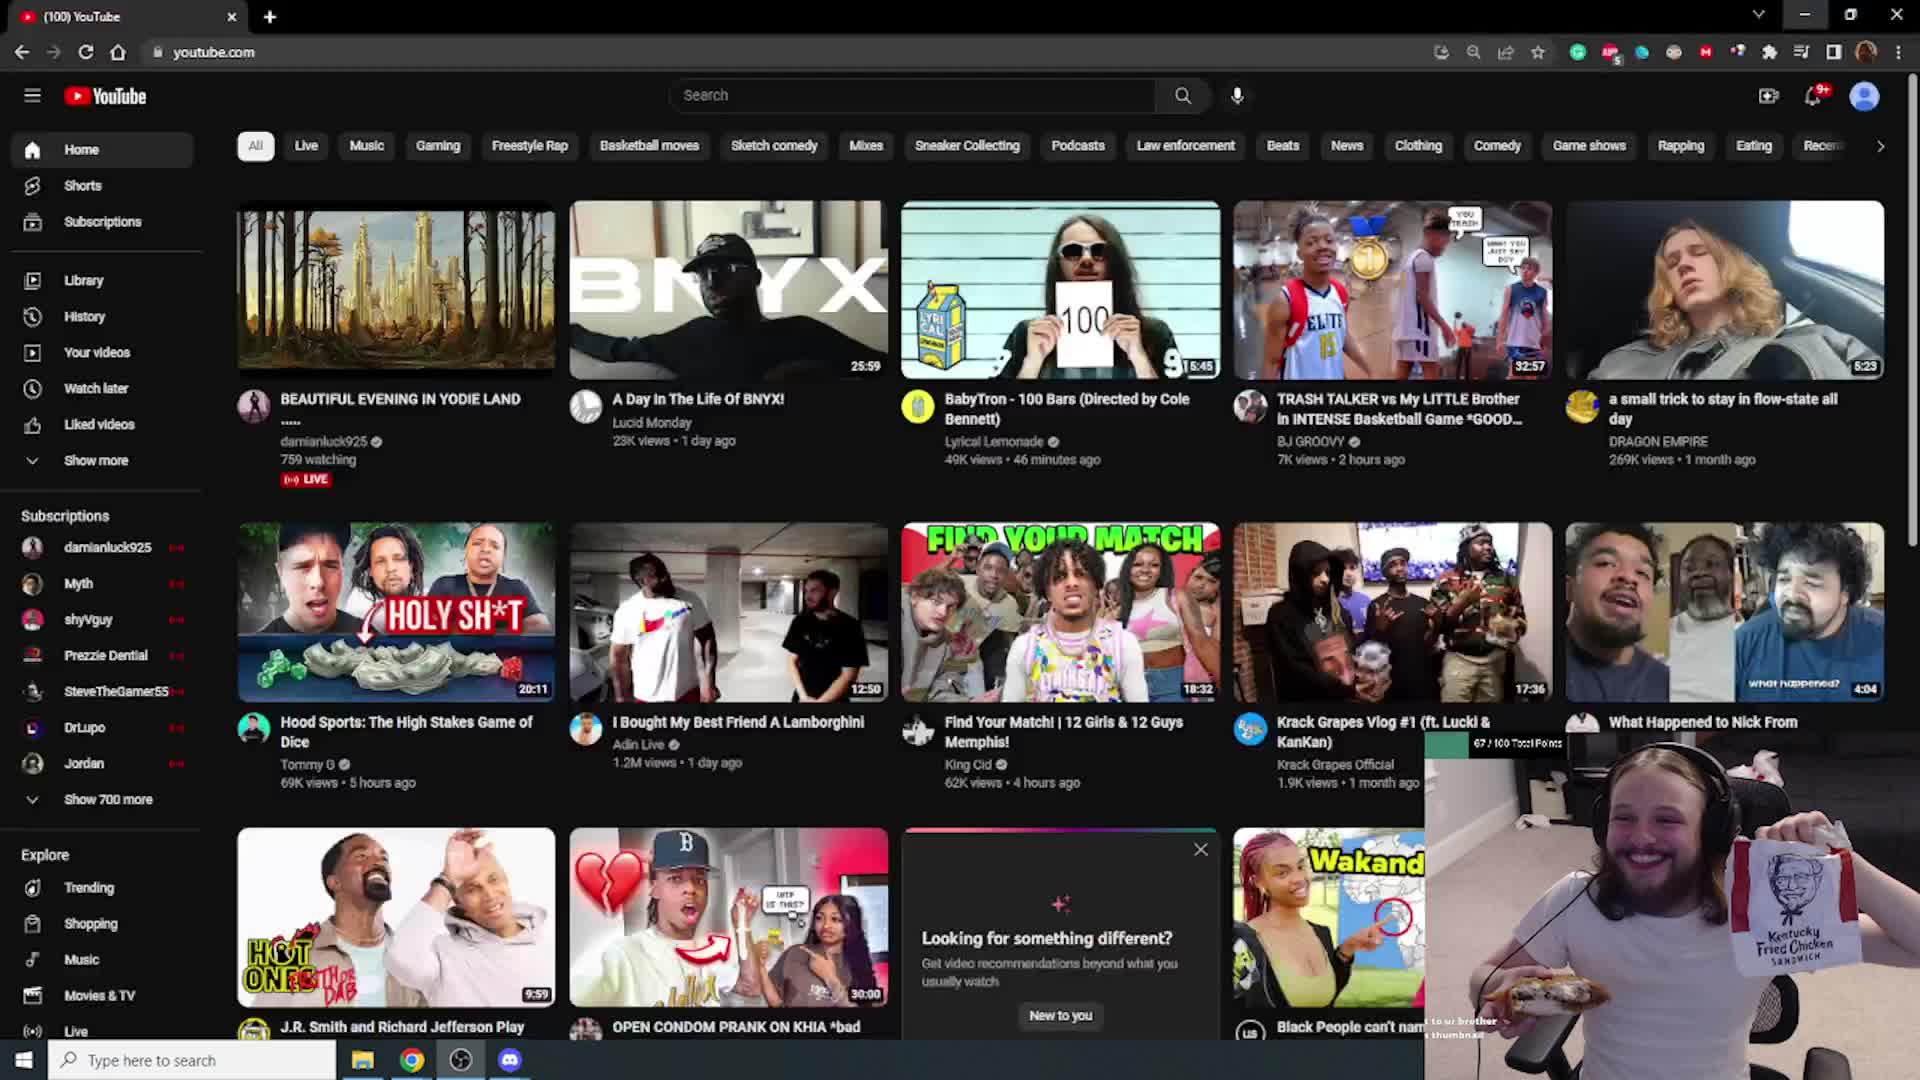Select the Freestyle Rap chip
The image size is (1920, 1080).
[530, 146]
